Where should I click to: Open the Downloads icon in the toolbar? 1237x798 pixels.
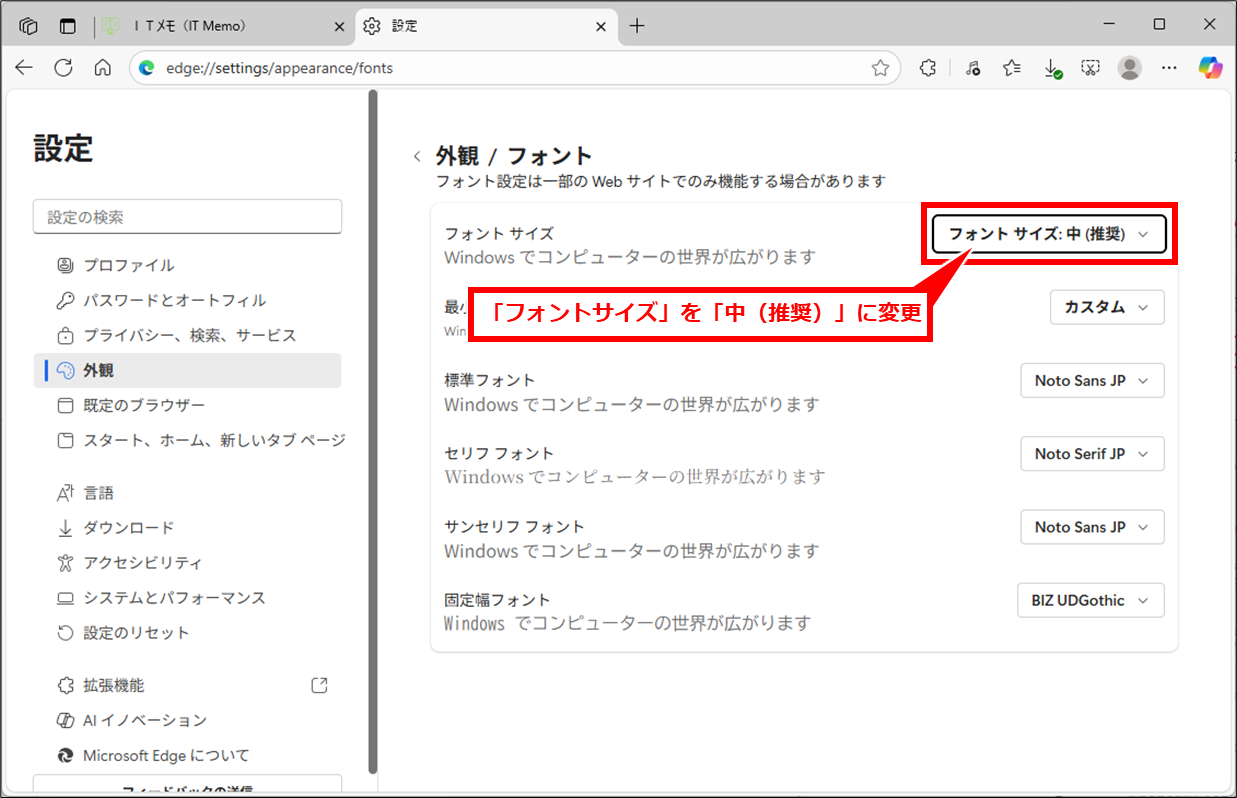coord(1051,67)
